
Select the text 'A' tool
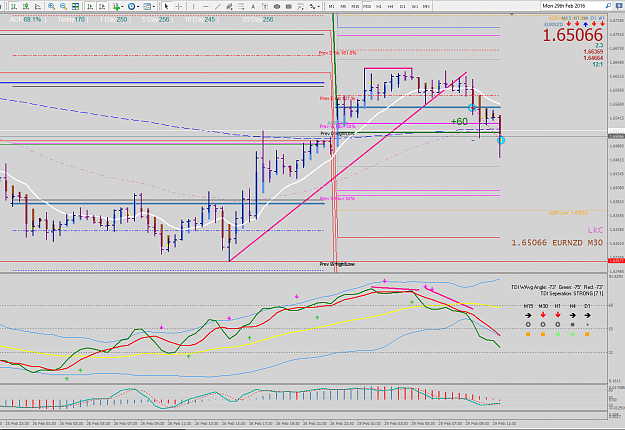point(253,6)
